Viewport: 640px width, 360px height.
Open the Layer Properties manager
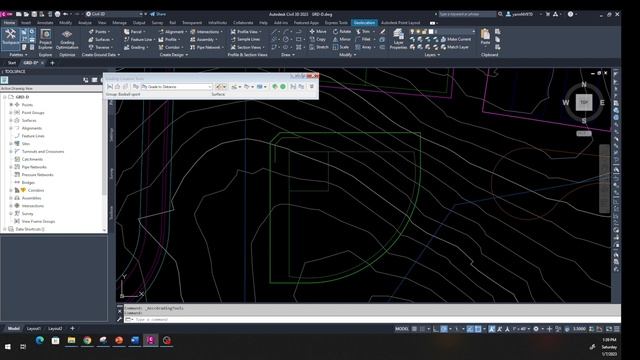(x=398, y=39)
